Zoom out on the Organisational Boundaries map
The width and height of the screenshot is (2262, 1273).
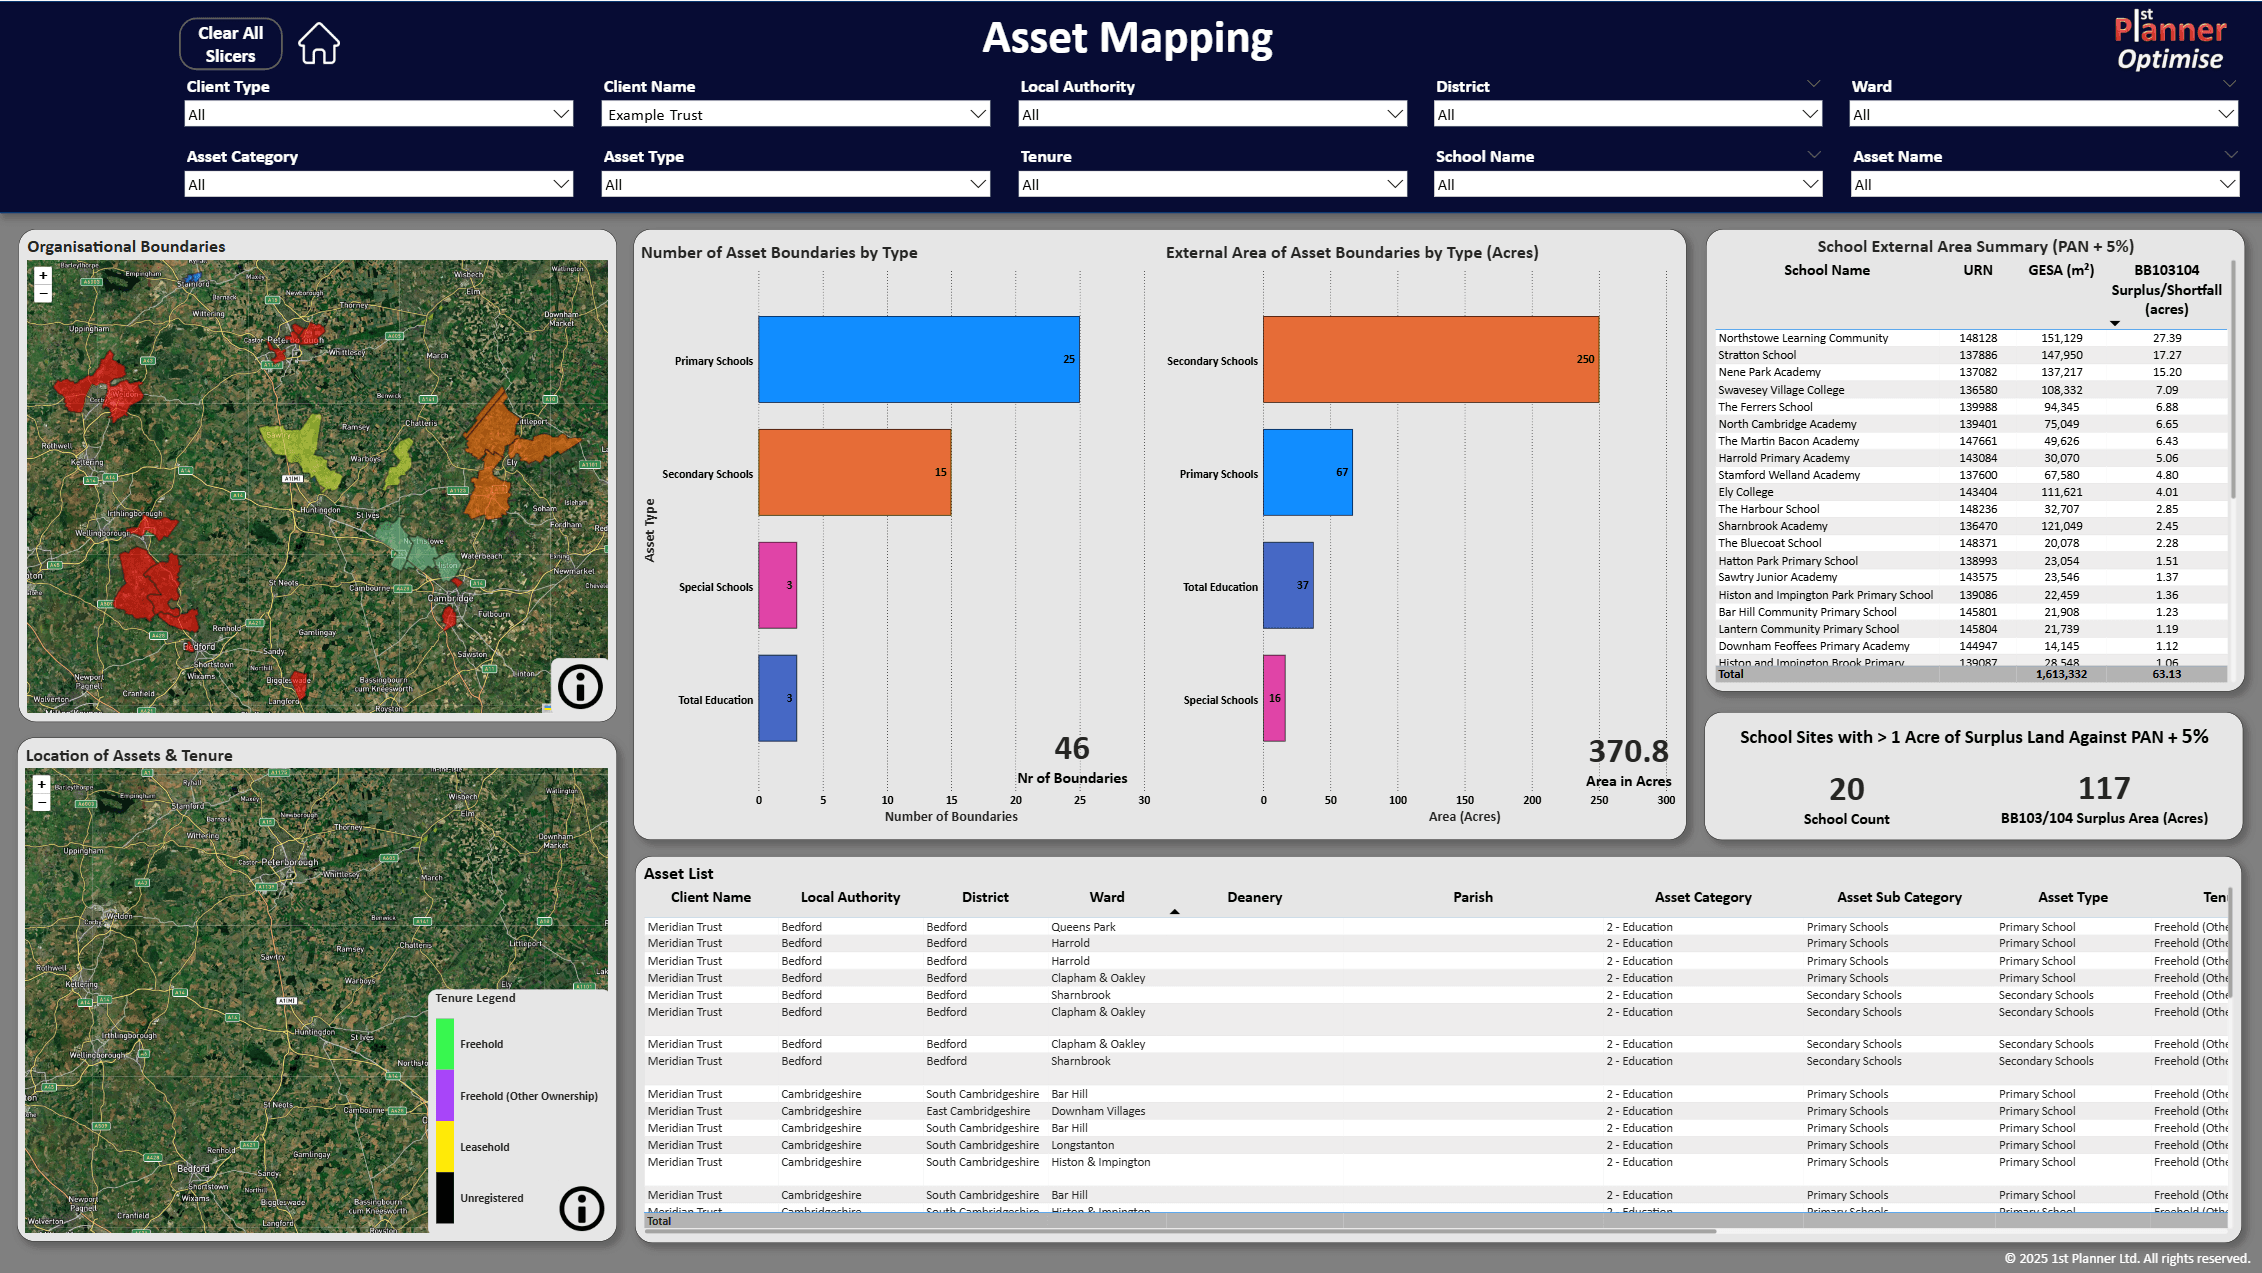pyautogui.click(x=42, y=293)
